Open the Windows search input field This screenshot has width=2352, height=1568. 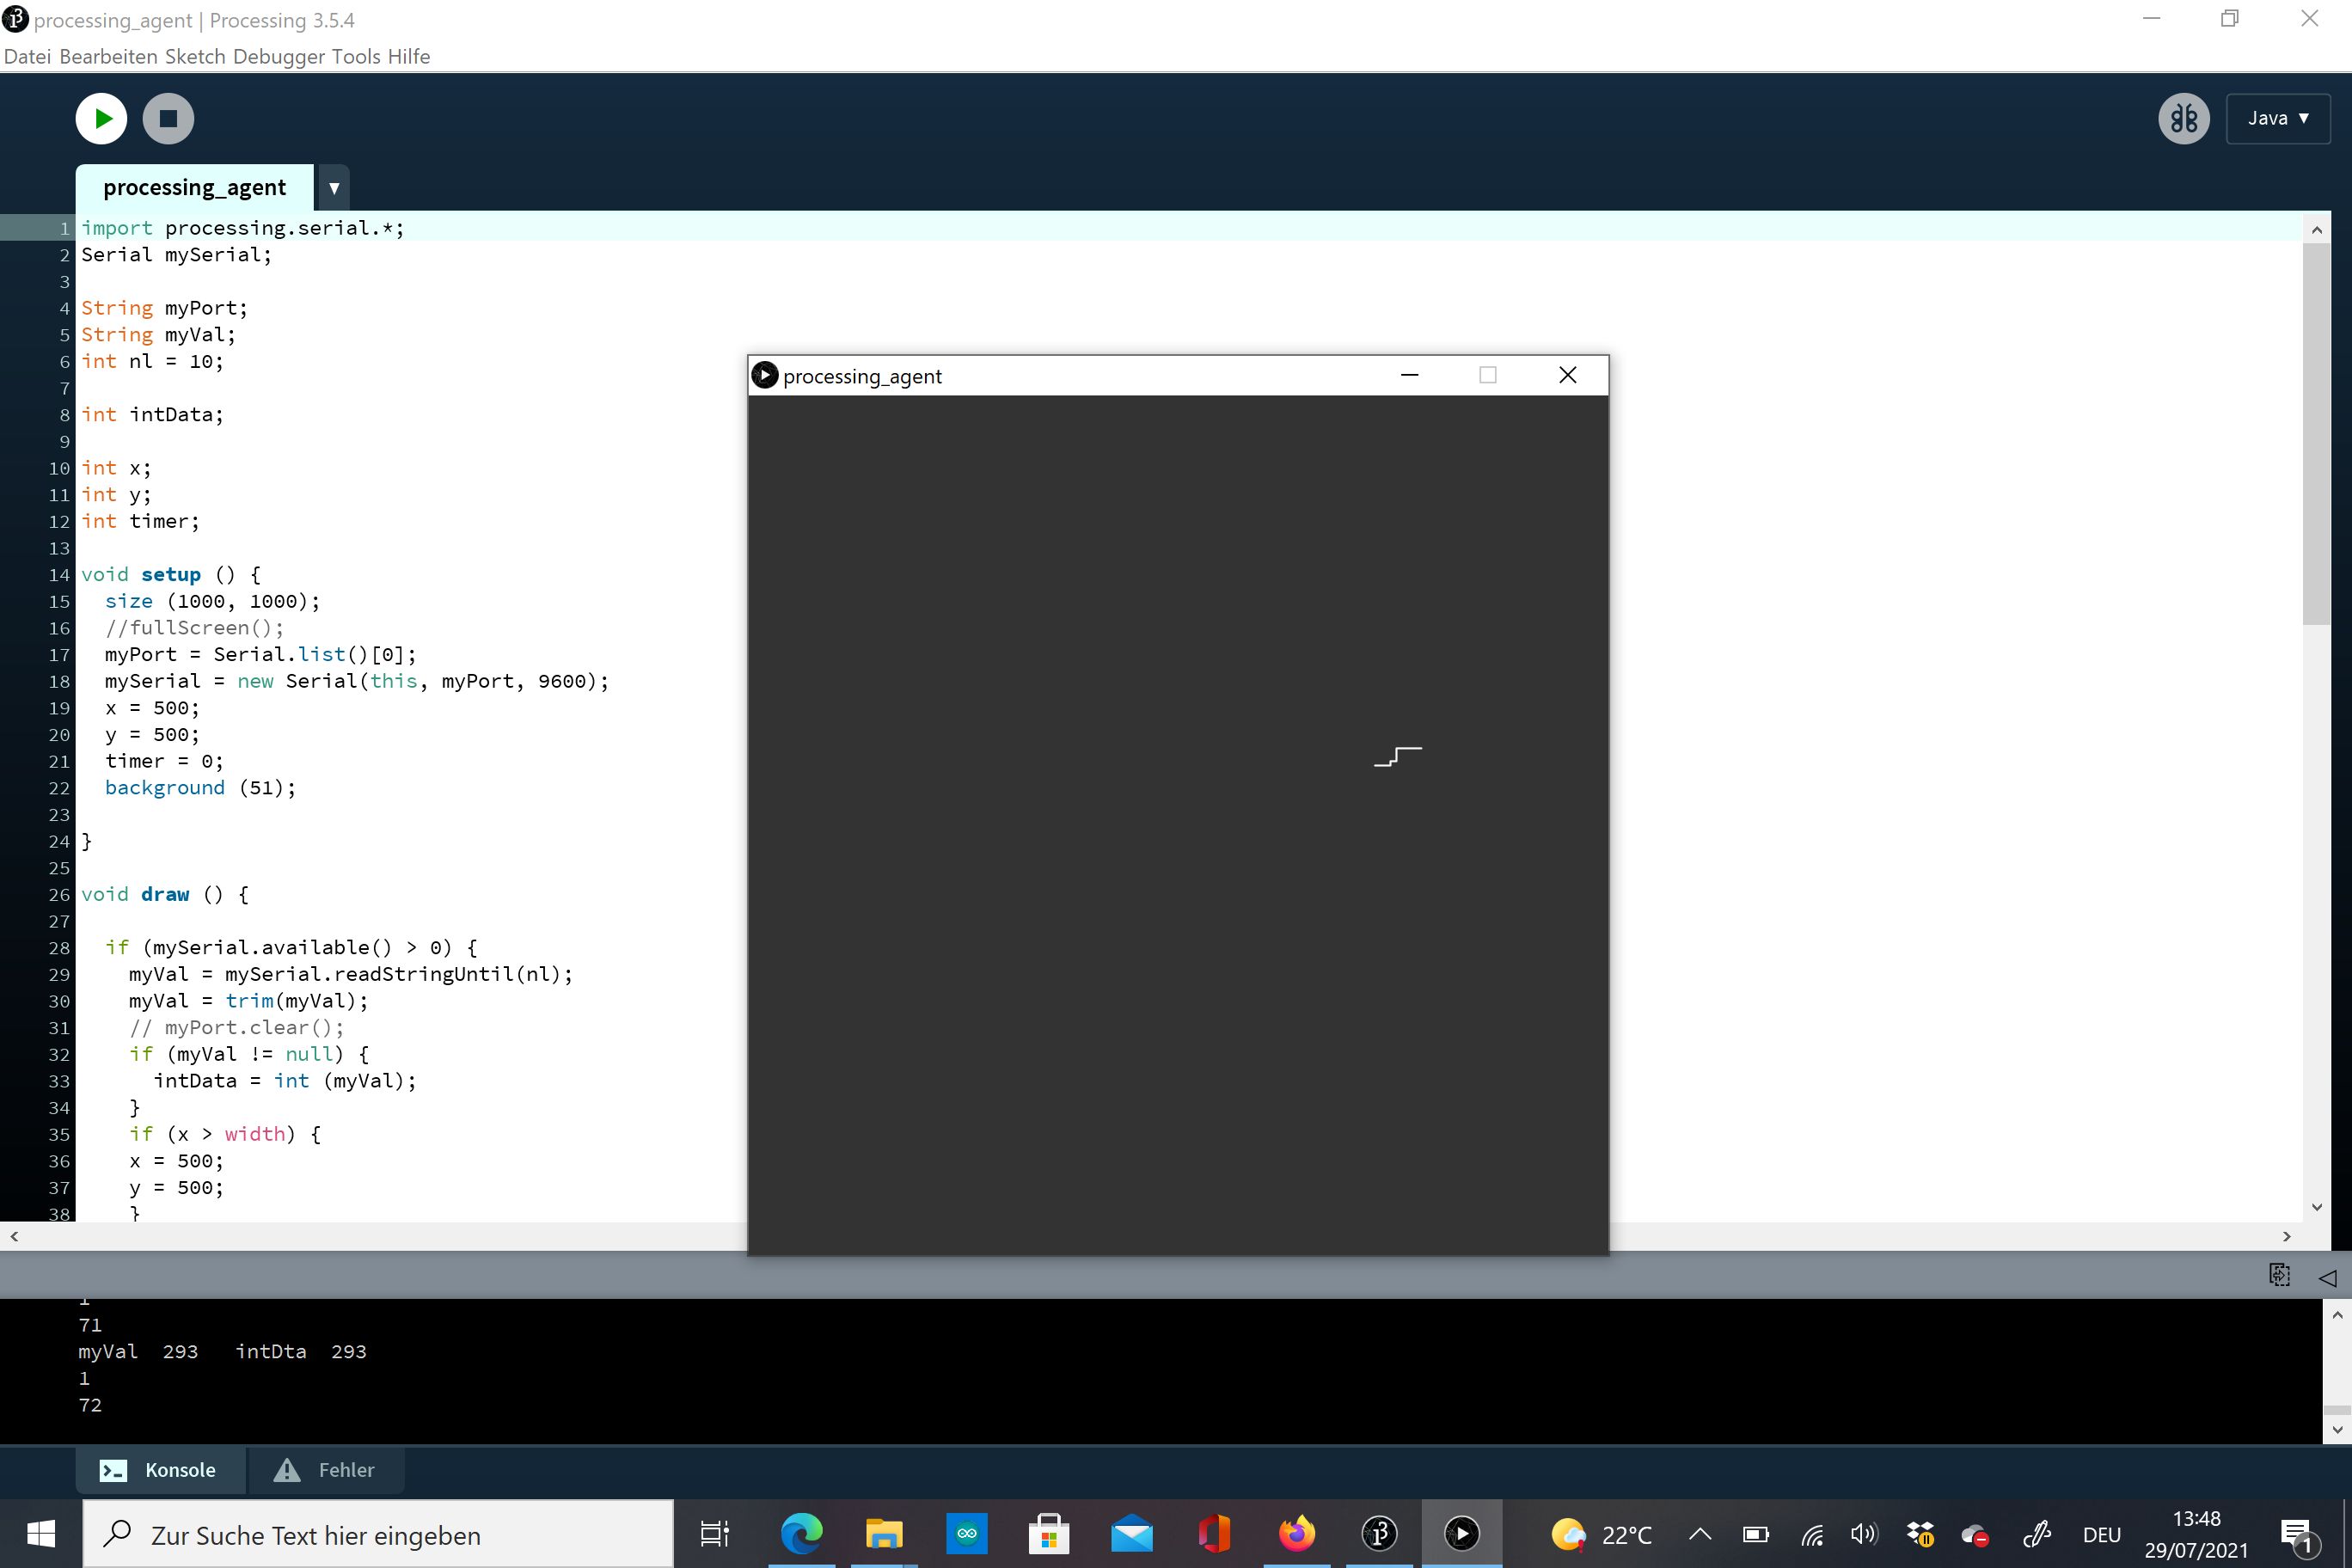[378, 1534]
